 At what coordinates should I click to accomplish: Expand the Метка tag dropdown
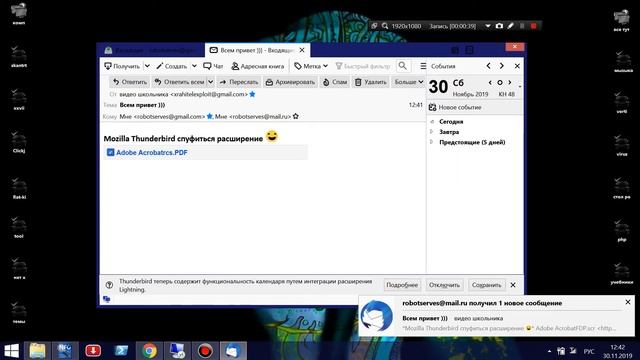pyautogui.click(x=311, y=66)
